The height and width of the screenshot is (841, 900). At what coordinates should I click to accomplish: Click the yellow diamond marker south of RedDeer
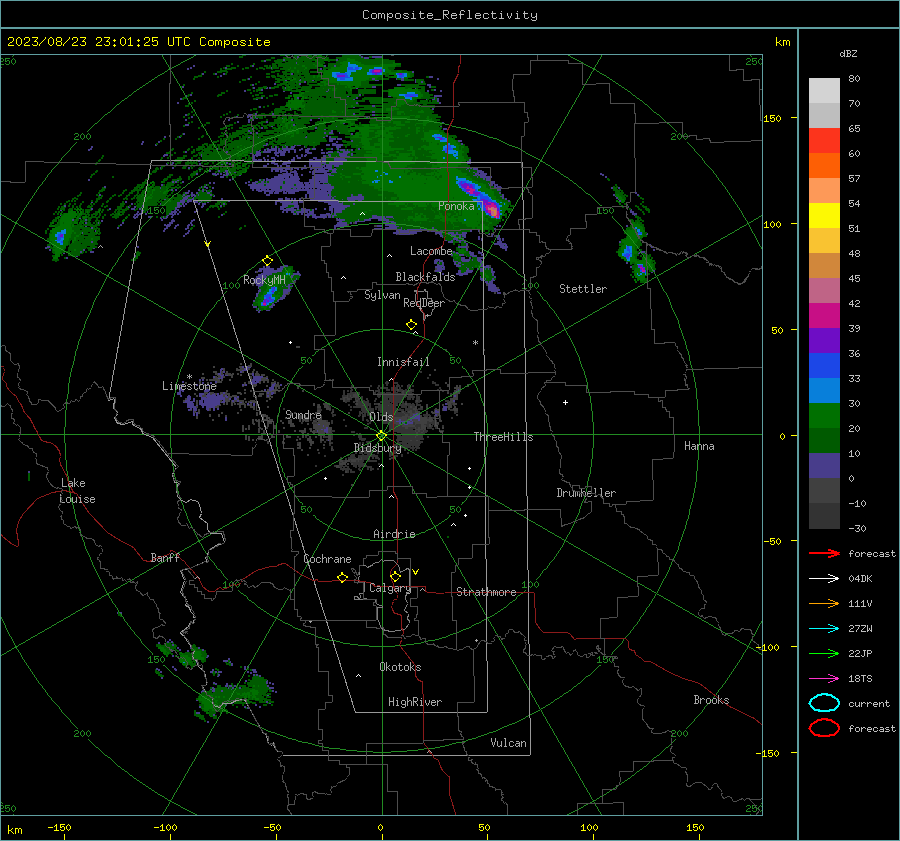click(x=411, y=325)
